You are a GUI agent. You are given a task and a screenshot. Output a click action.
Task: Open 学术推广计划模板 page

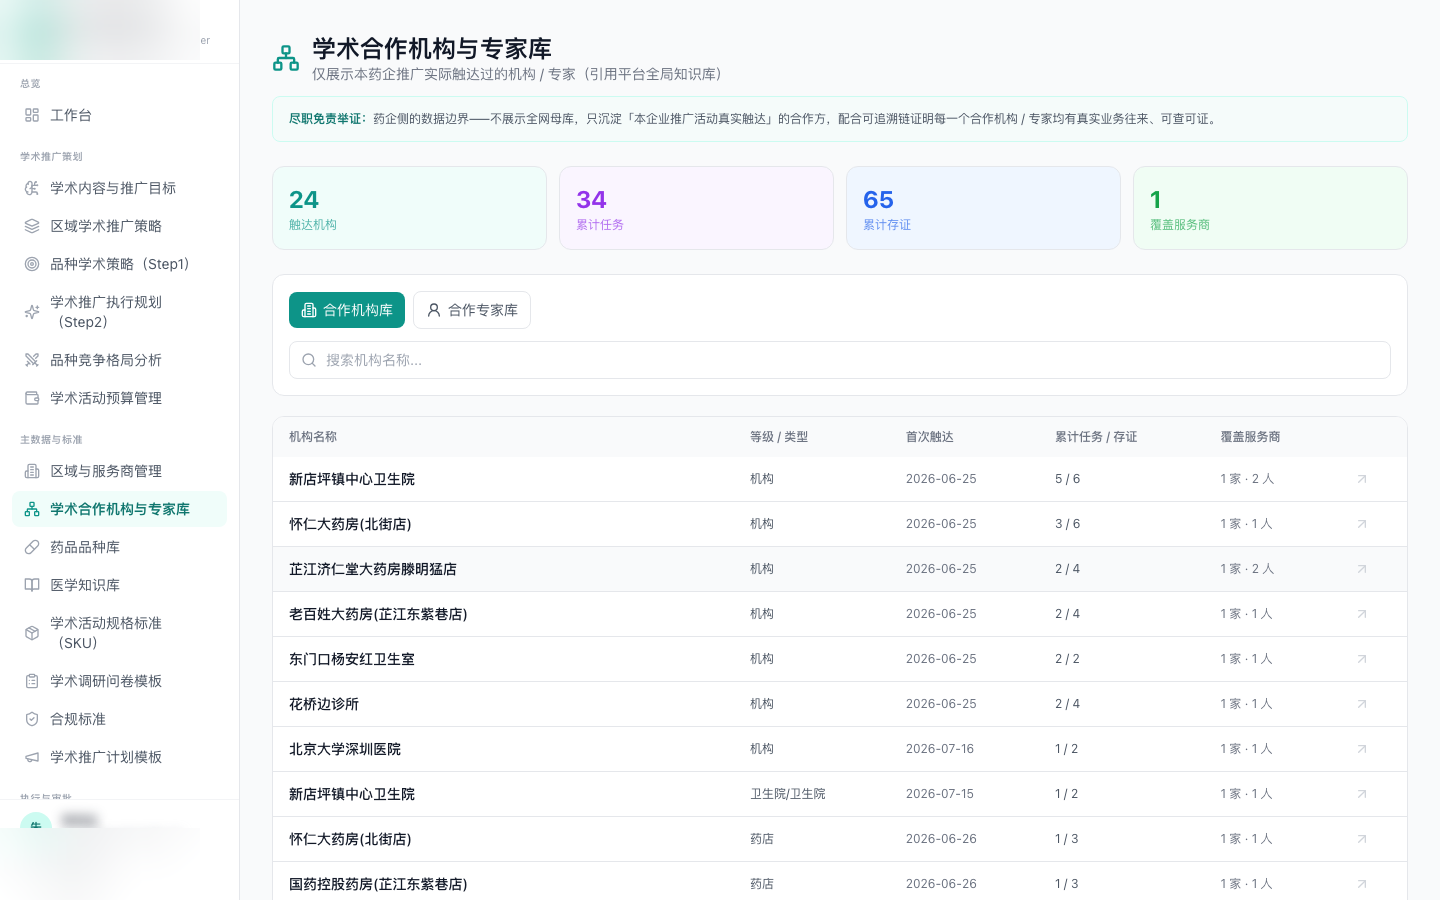pyautogui.click(x=119, y=757)
